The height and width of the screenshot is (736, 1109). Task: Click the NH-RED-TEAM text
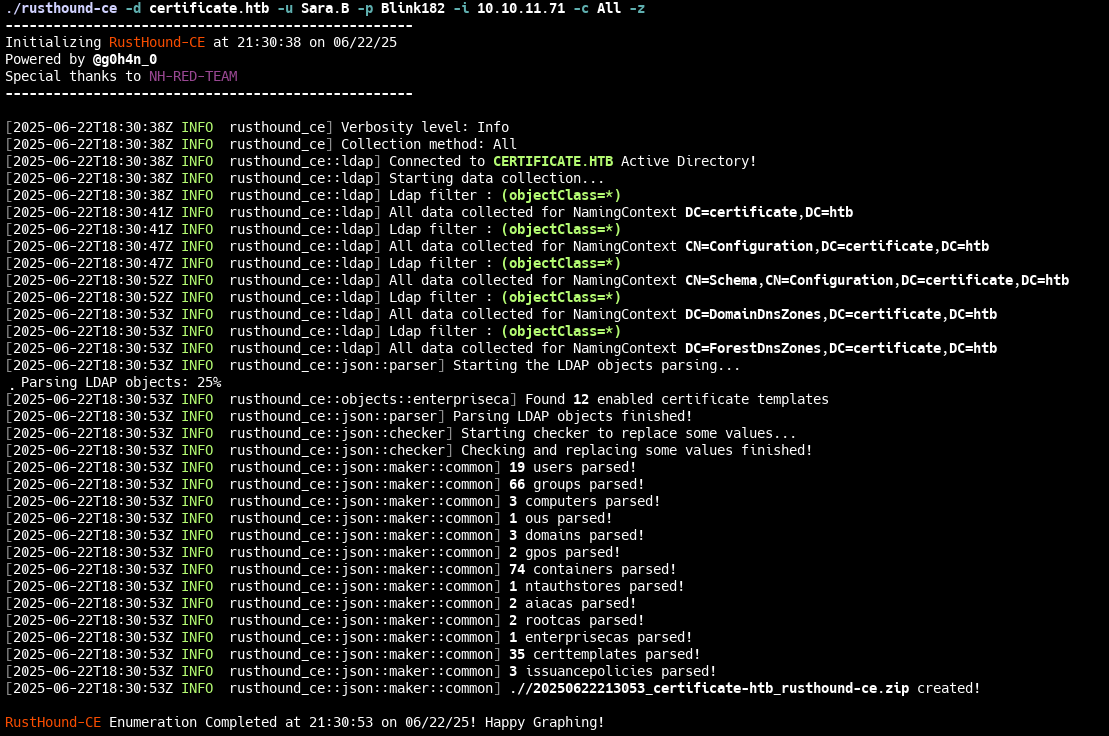pyautogui.click(x=193, y=76)
